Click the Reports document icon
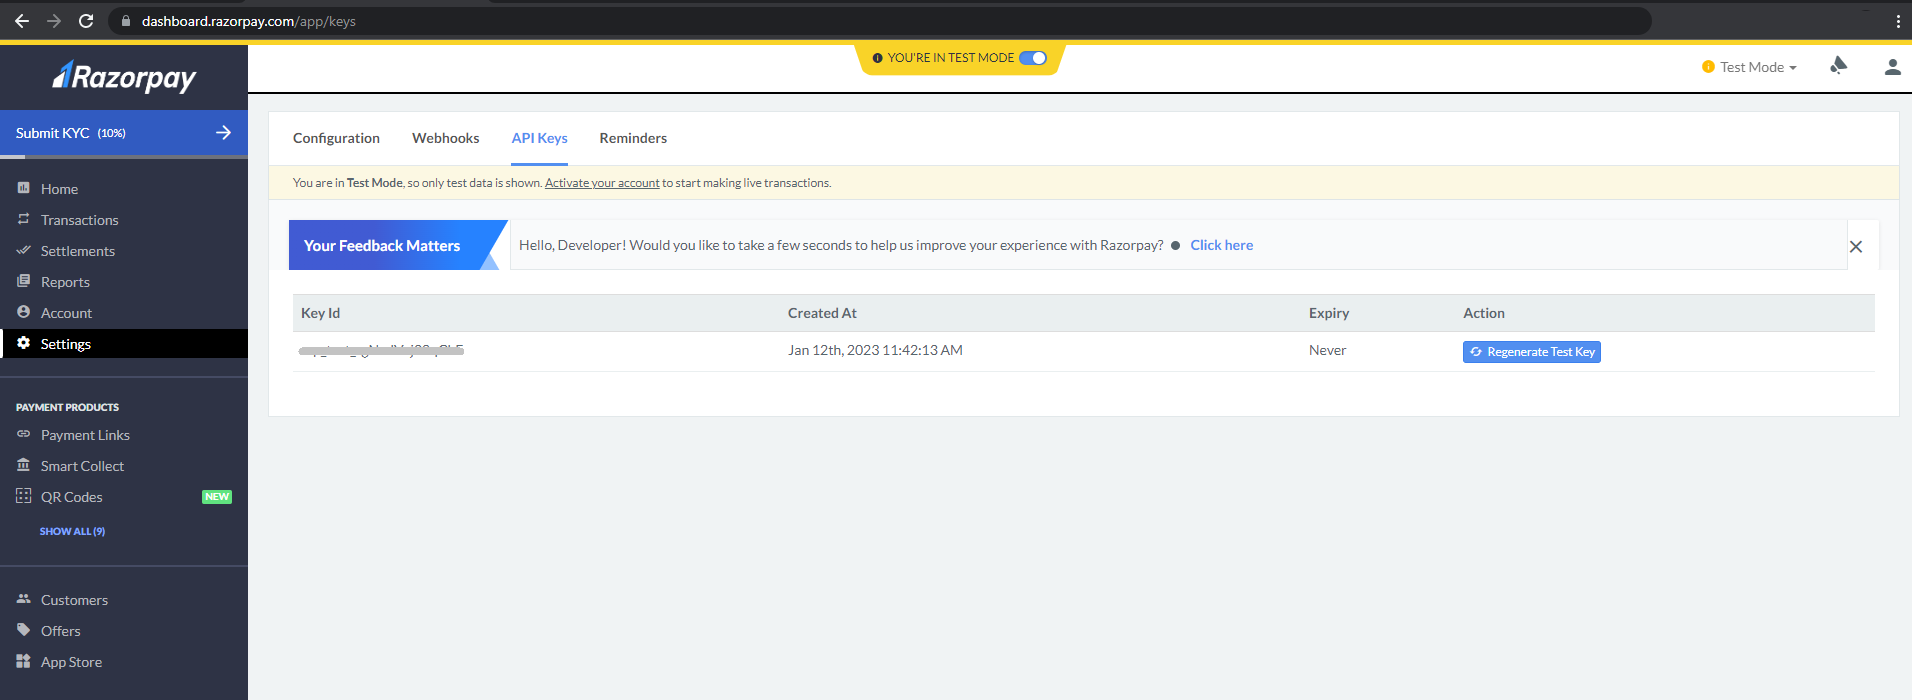1912x700 pixels. [x=24, y=281]
